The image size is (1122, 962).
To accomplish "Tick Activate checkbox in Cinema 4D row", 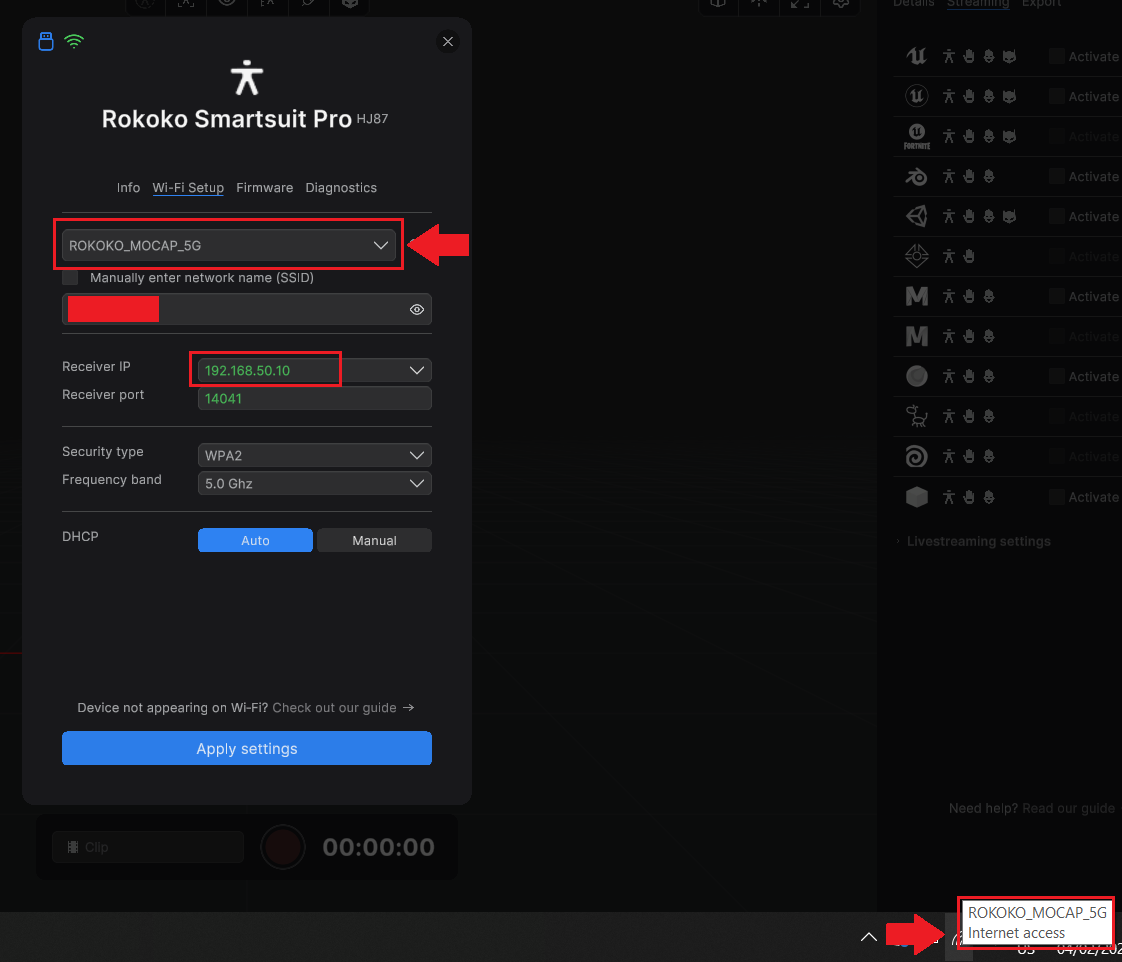I will point(1057,376).
